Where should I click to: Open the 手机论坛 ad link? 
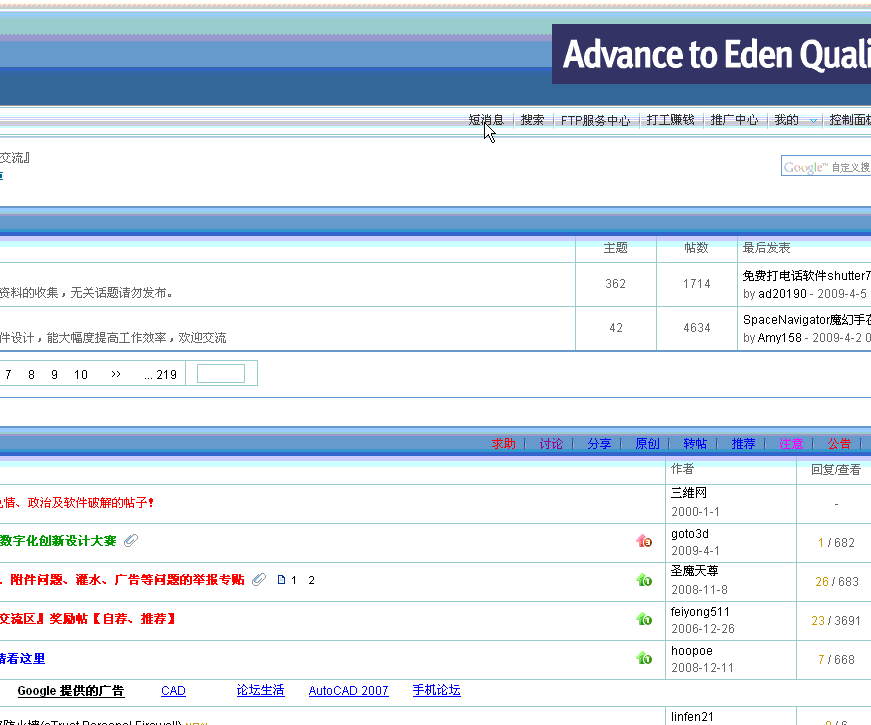click(437, 691)
